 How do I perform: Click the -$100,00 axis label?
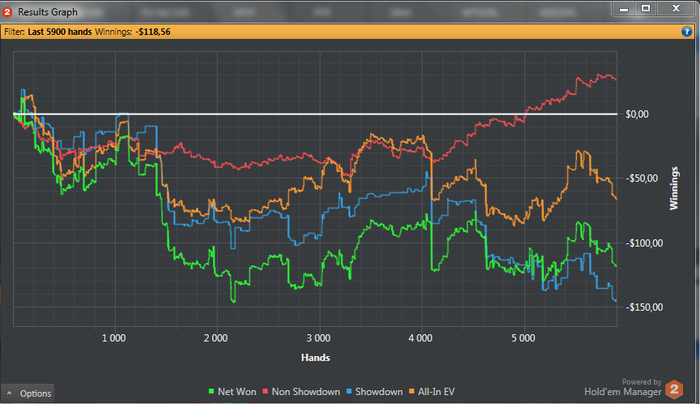coord(644,243)
